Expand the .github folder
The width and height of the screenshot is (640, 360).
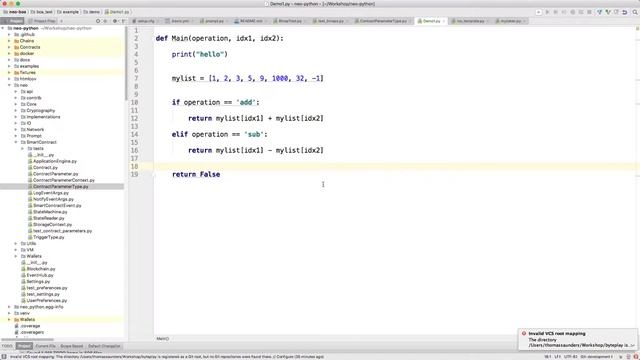pos(9,35)
